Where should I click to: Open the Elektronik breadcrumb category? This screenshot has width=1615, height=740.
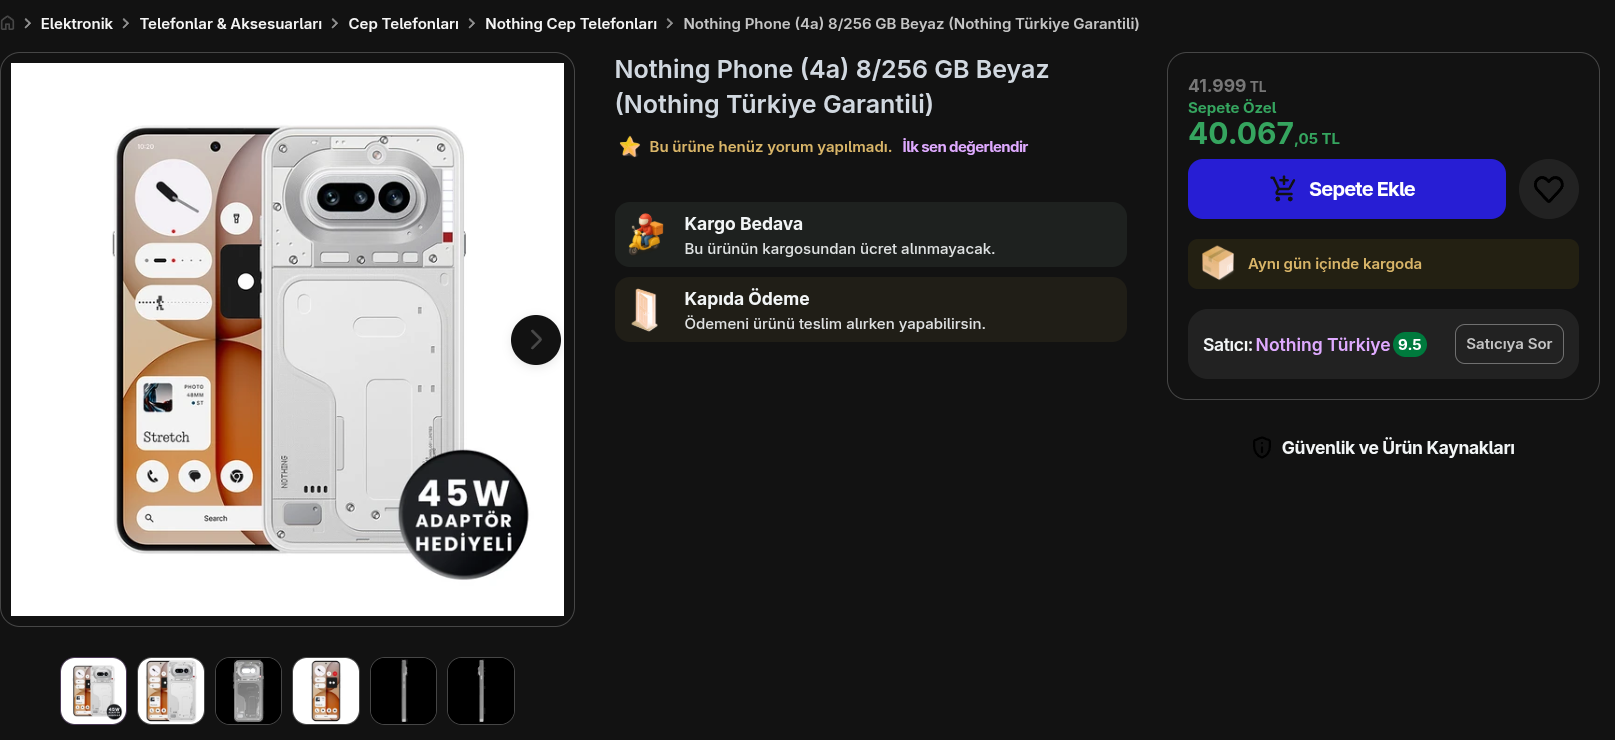tap(77, 23)
